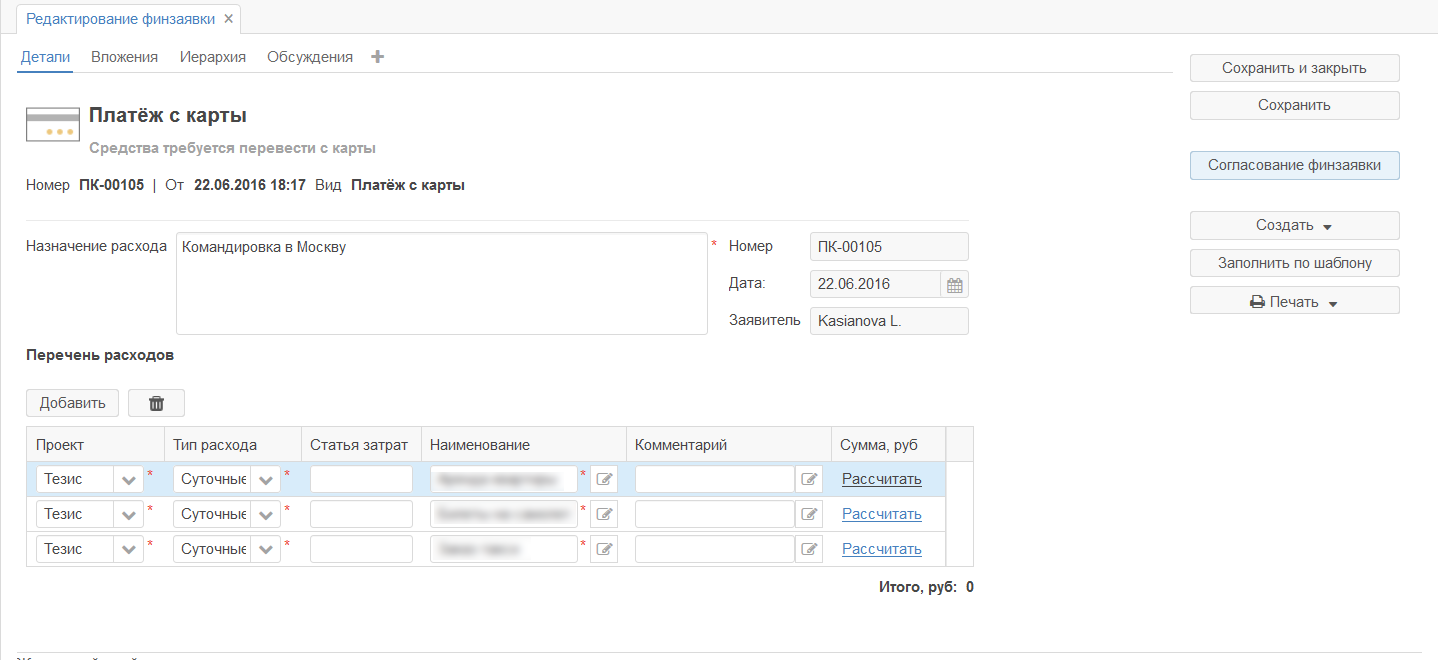Delete selected expense with trash icon
Screen dimensions: 1438x660
click(x=156, y=403)
